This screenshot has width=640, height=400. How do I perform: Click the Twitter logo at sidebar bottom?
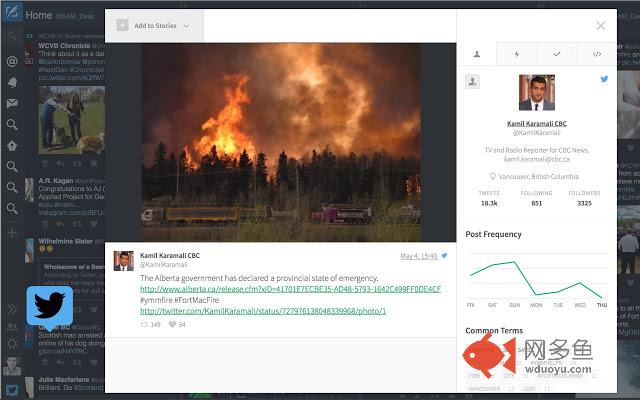pyautogui.click(x=12, y=391)
